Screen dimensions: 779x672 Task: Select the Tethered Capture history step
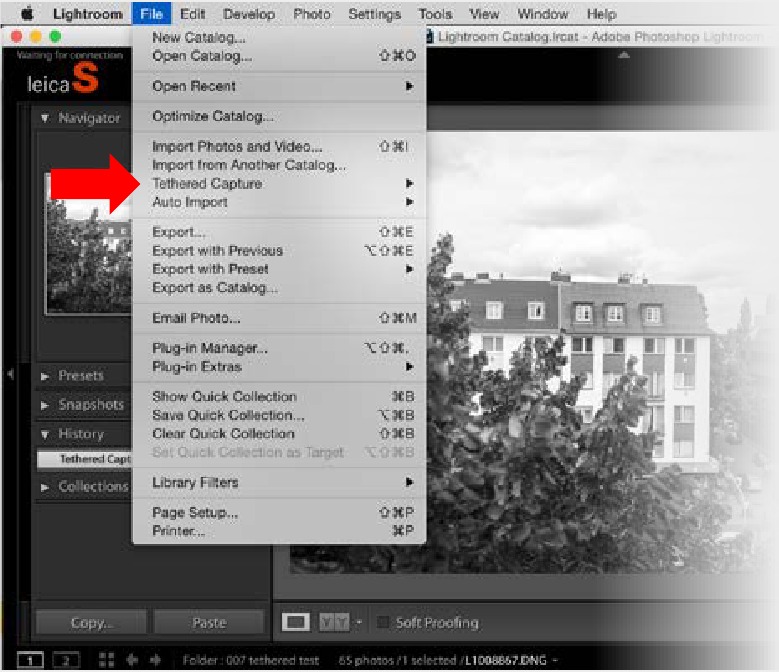[85, 459]
